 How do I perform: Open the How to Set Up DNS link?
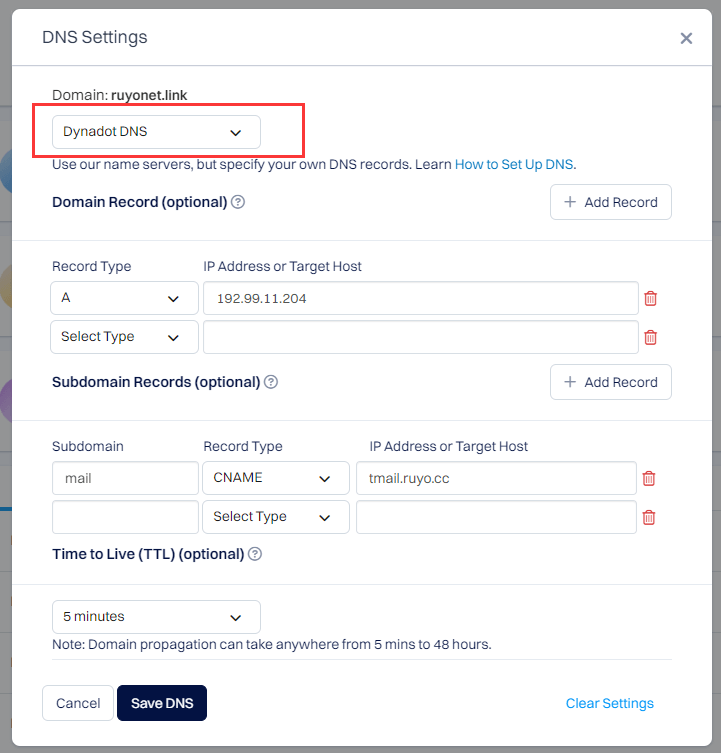(x=514, y=165)
